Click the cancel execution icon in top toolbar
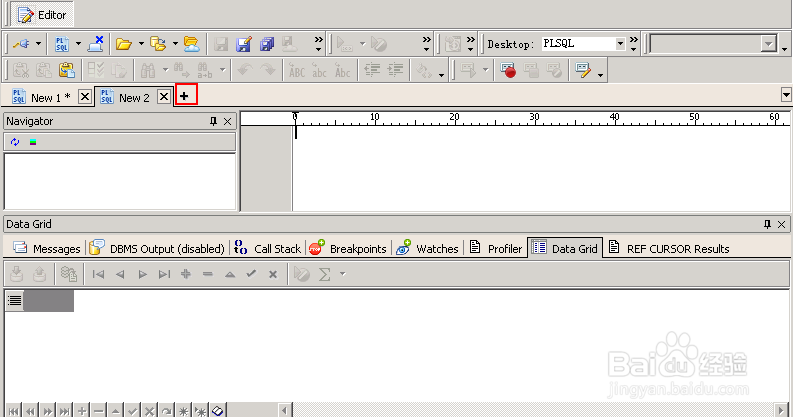The height and width of the screenshot is (417, 793). click(378, 44)
